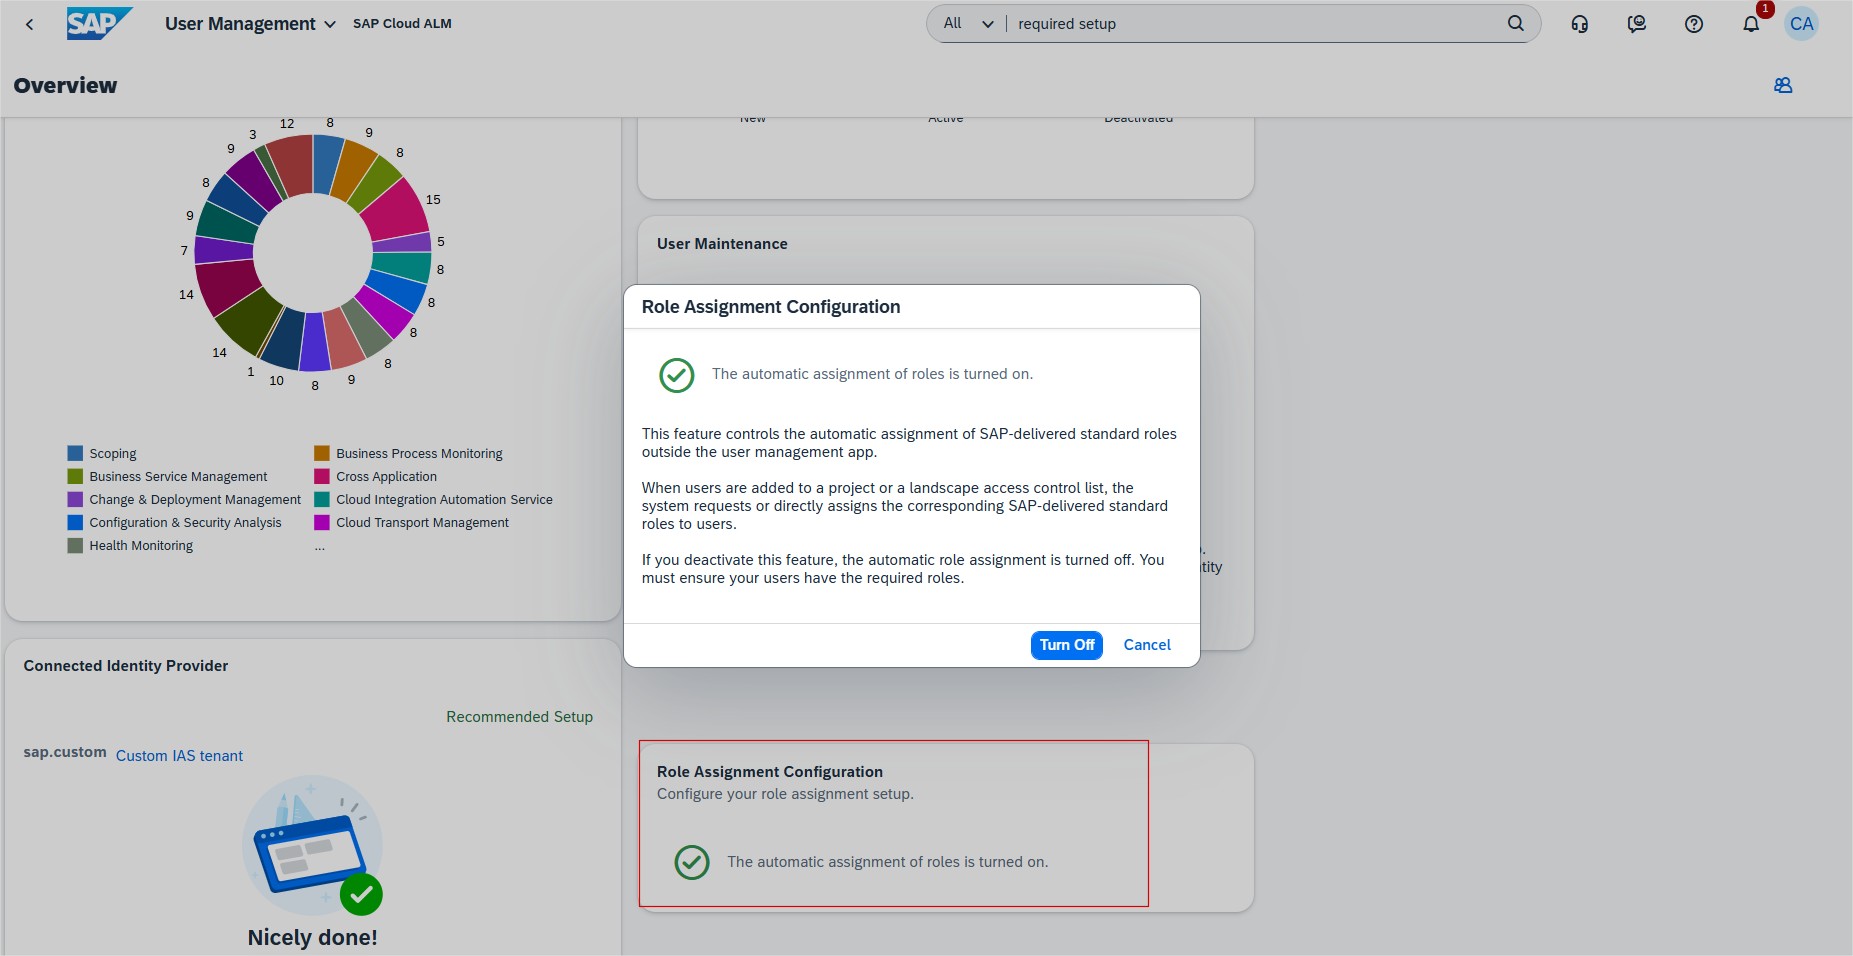Click the user group icon in Overview header
The width and height of the screenshot is (1853, 956).
click(x=1783, y=86)
